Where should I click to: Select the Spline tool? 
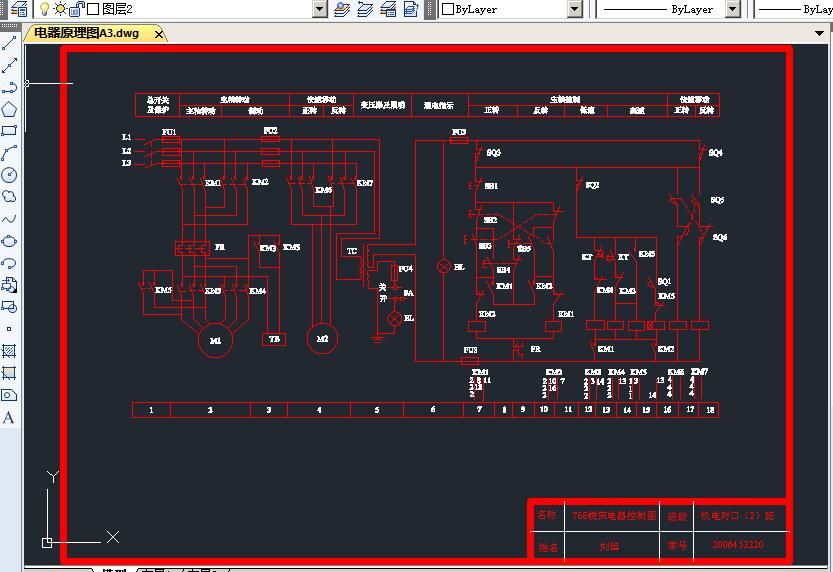10,219
